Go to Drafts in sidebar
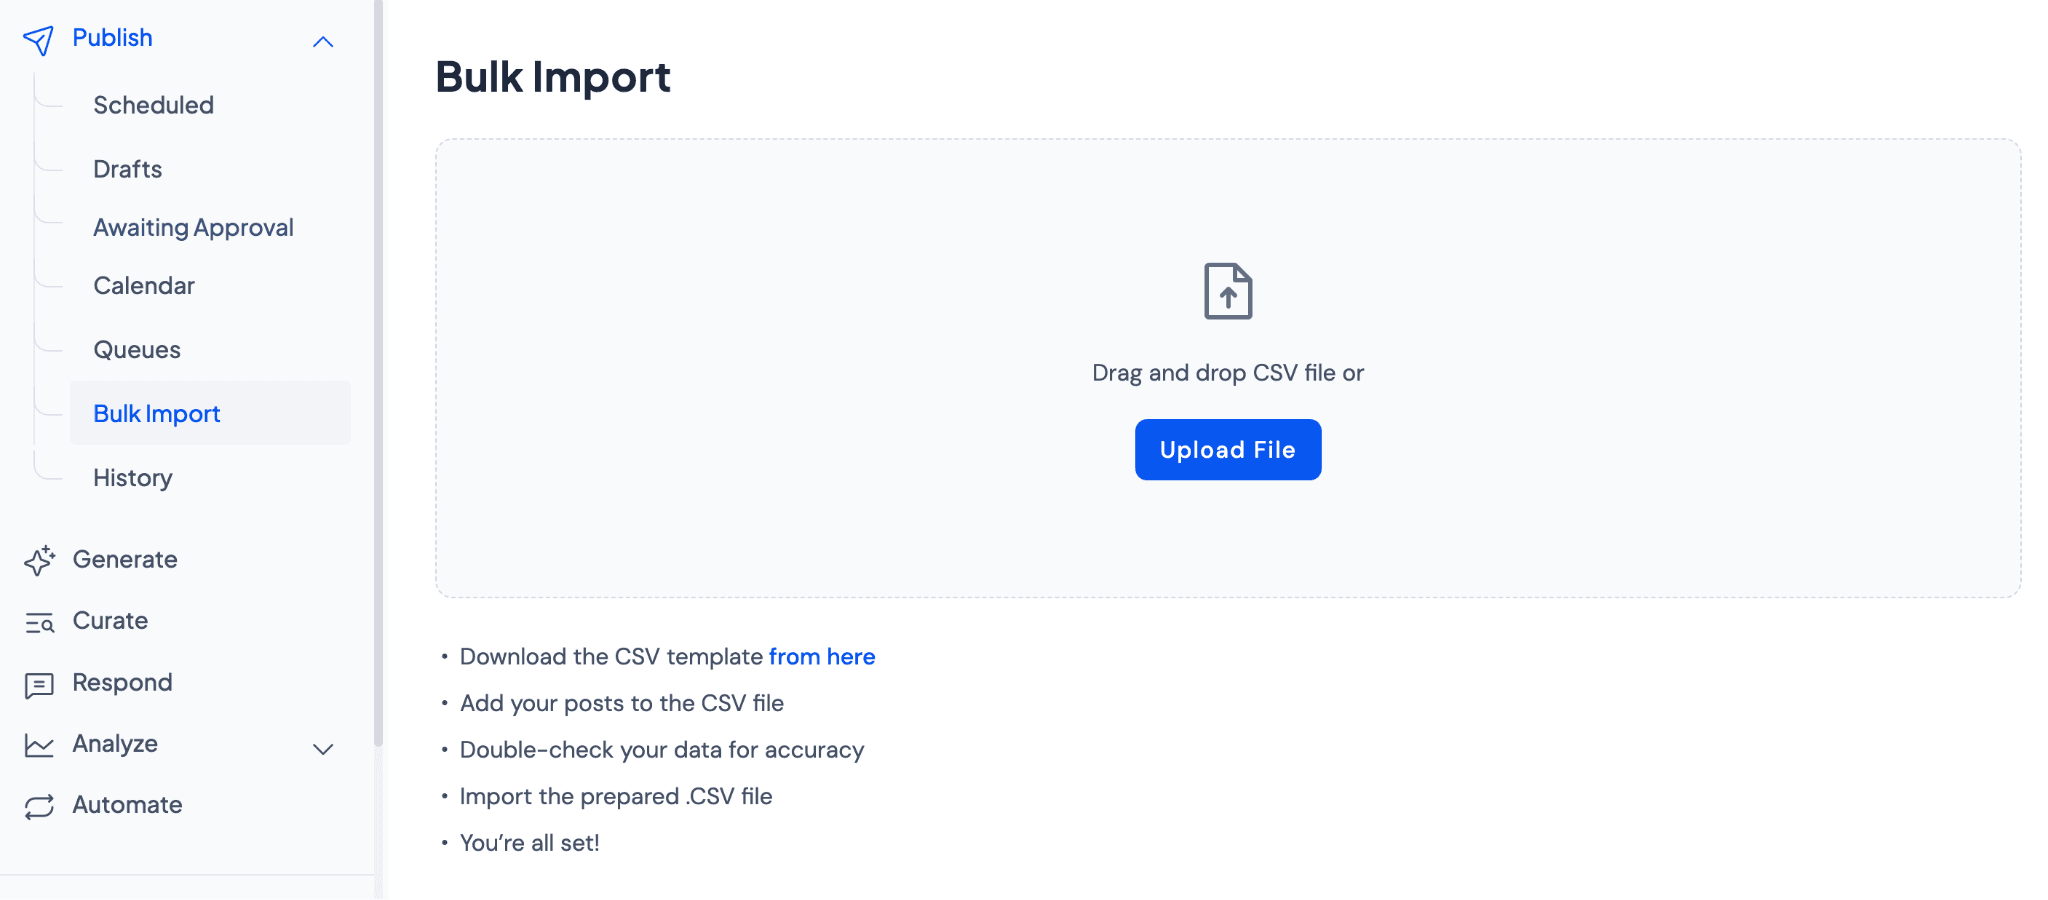This screenshot has width=2048, height=900. pyautogui.click(x=127, y=169)
